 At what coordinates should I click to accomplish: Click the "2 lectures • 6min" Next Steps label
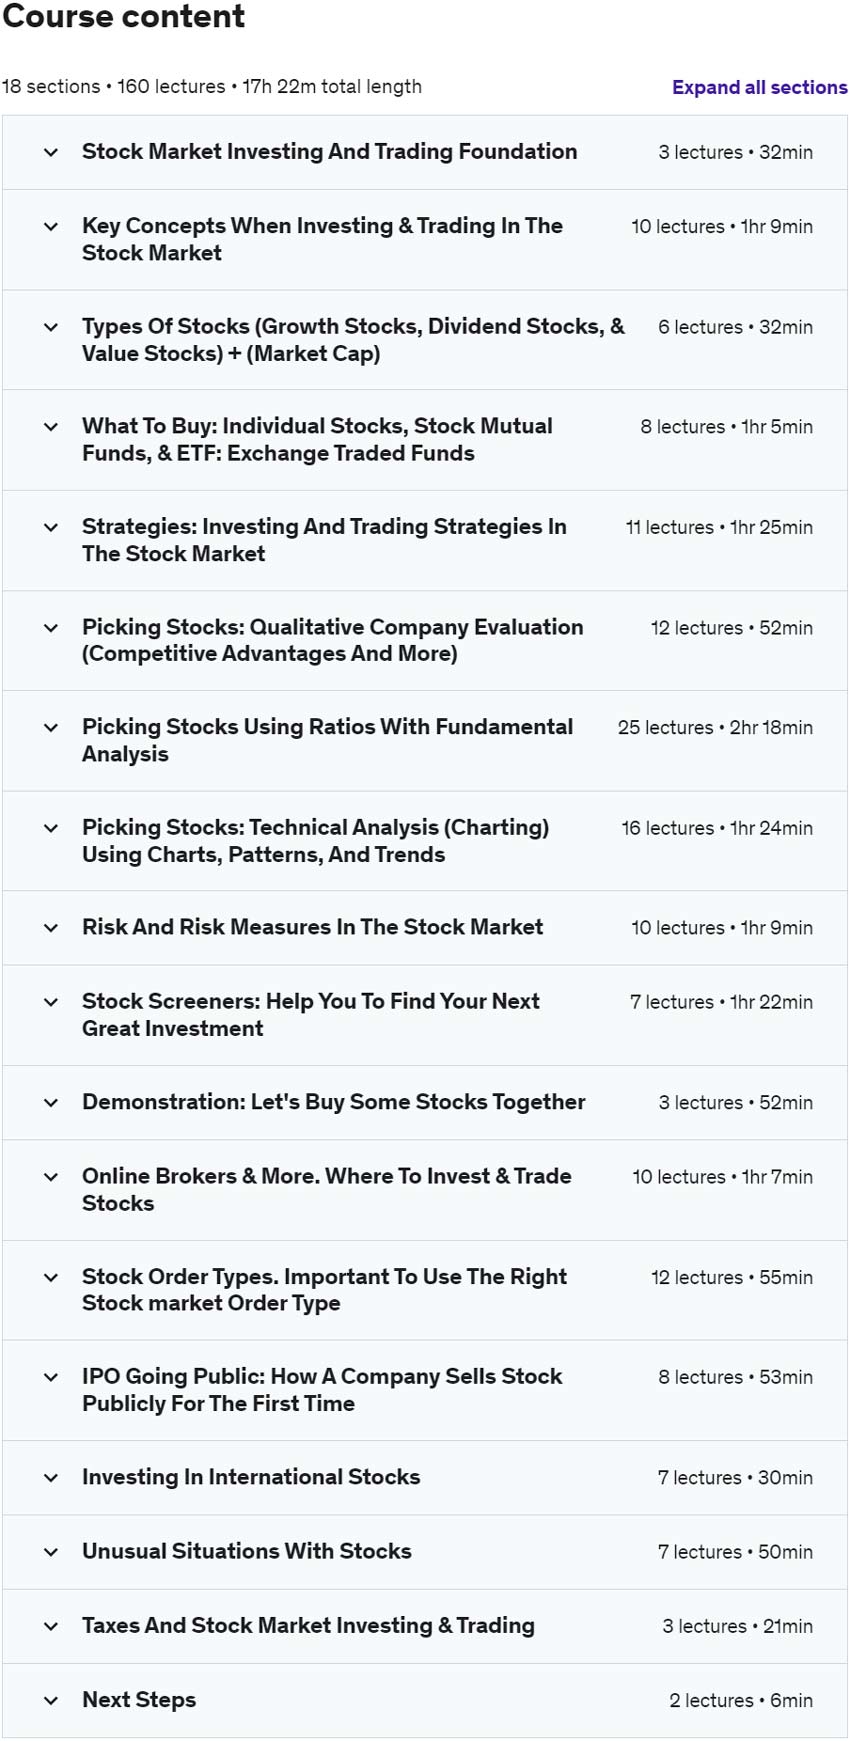point(740,1700)
